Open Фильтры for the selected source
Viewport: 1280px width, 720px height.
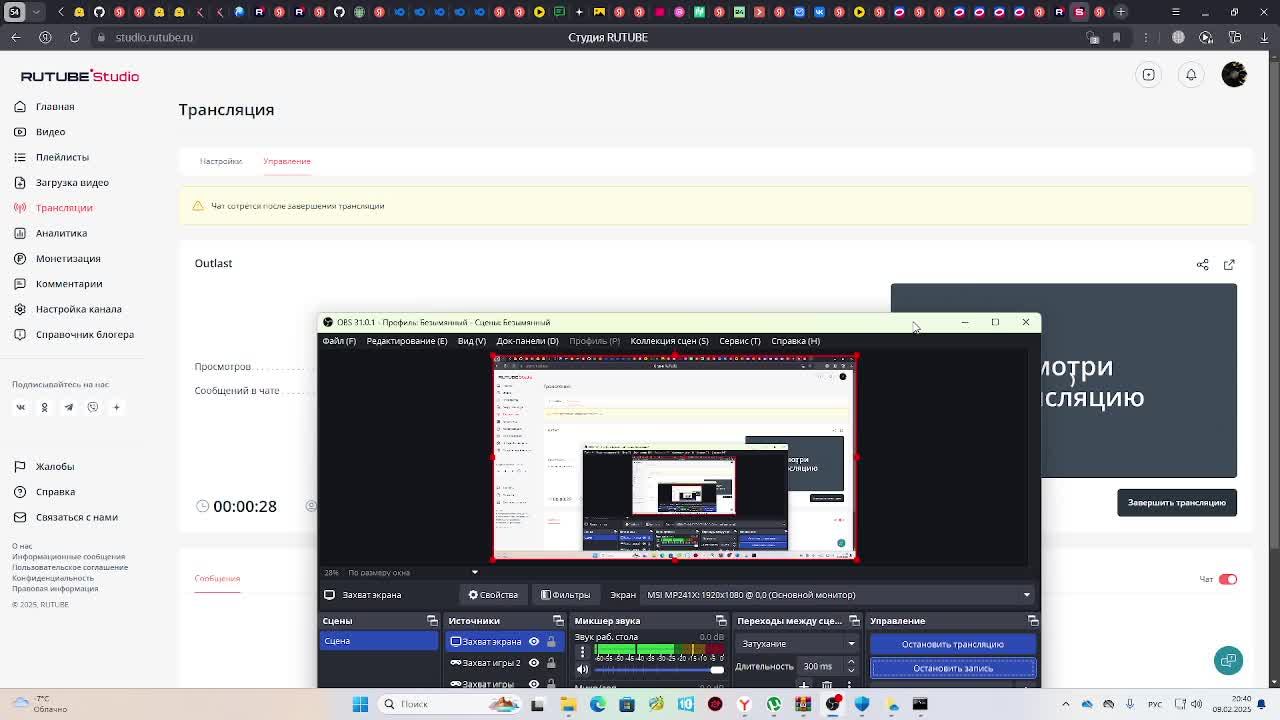[566, 595]
